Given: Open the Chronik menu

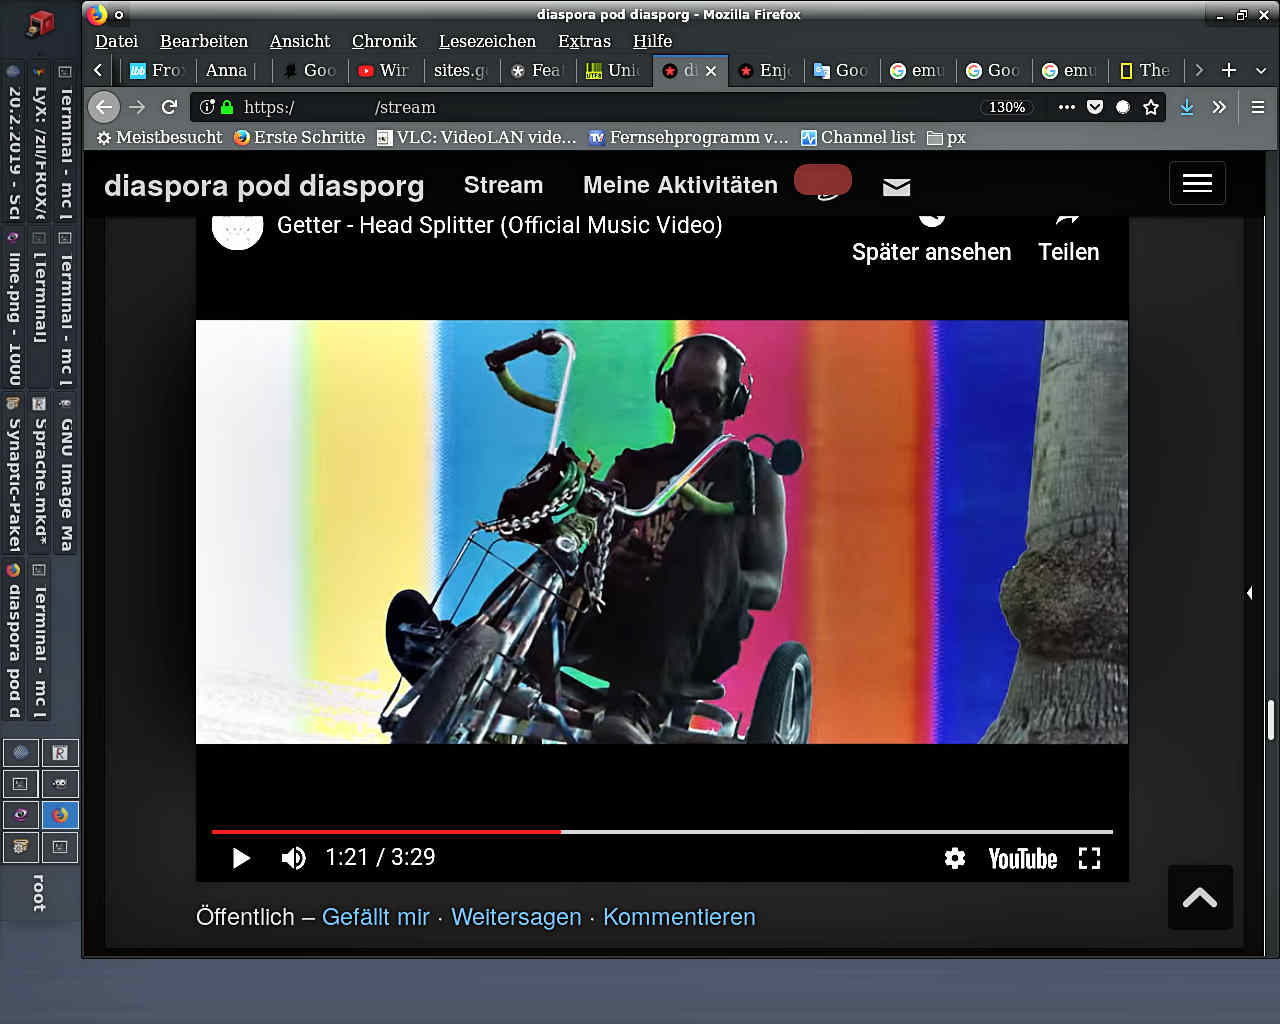Looking at the screenshot, I should pos(384,41).
